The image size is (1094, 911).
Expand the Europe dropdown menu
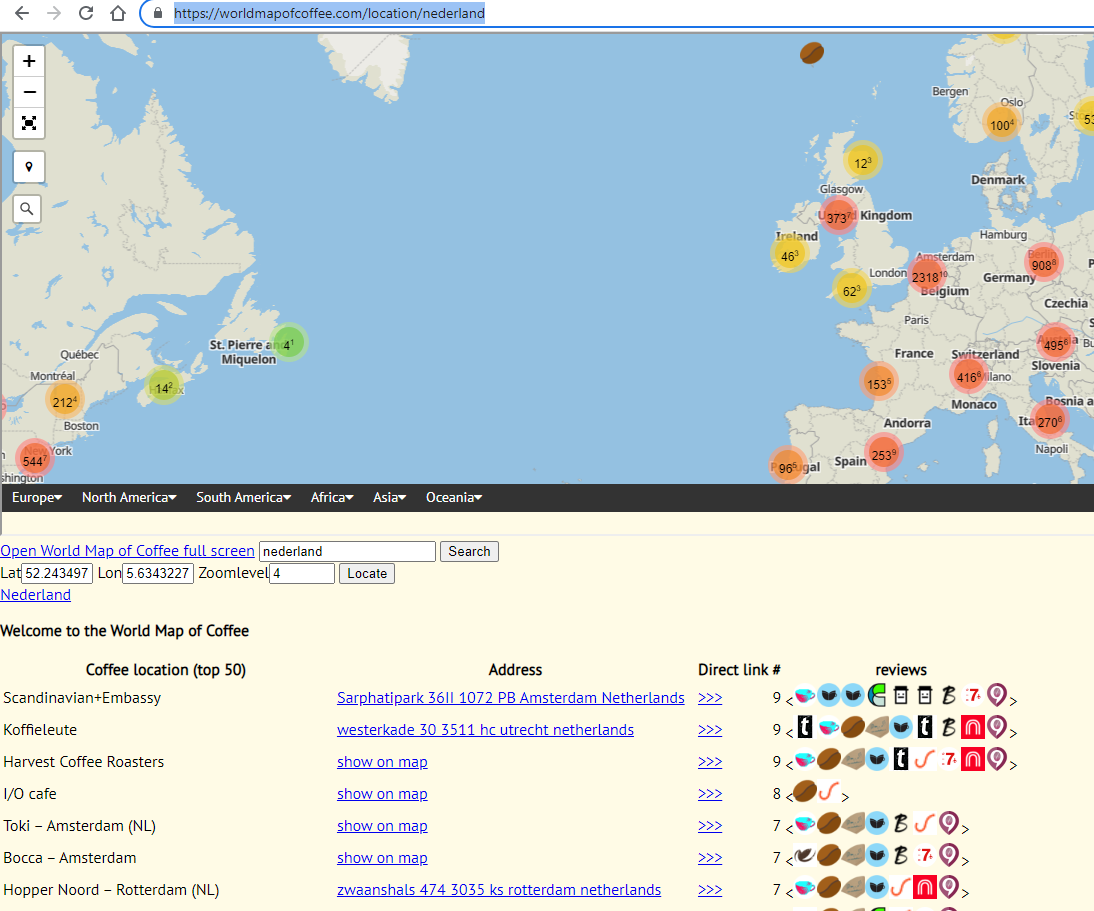pos(37,497)
